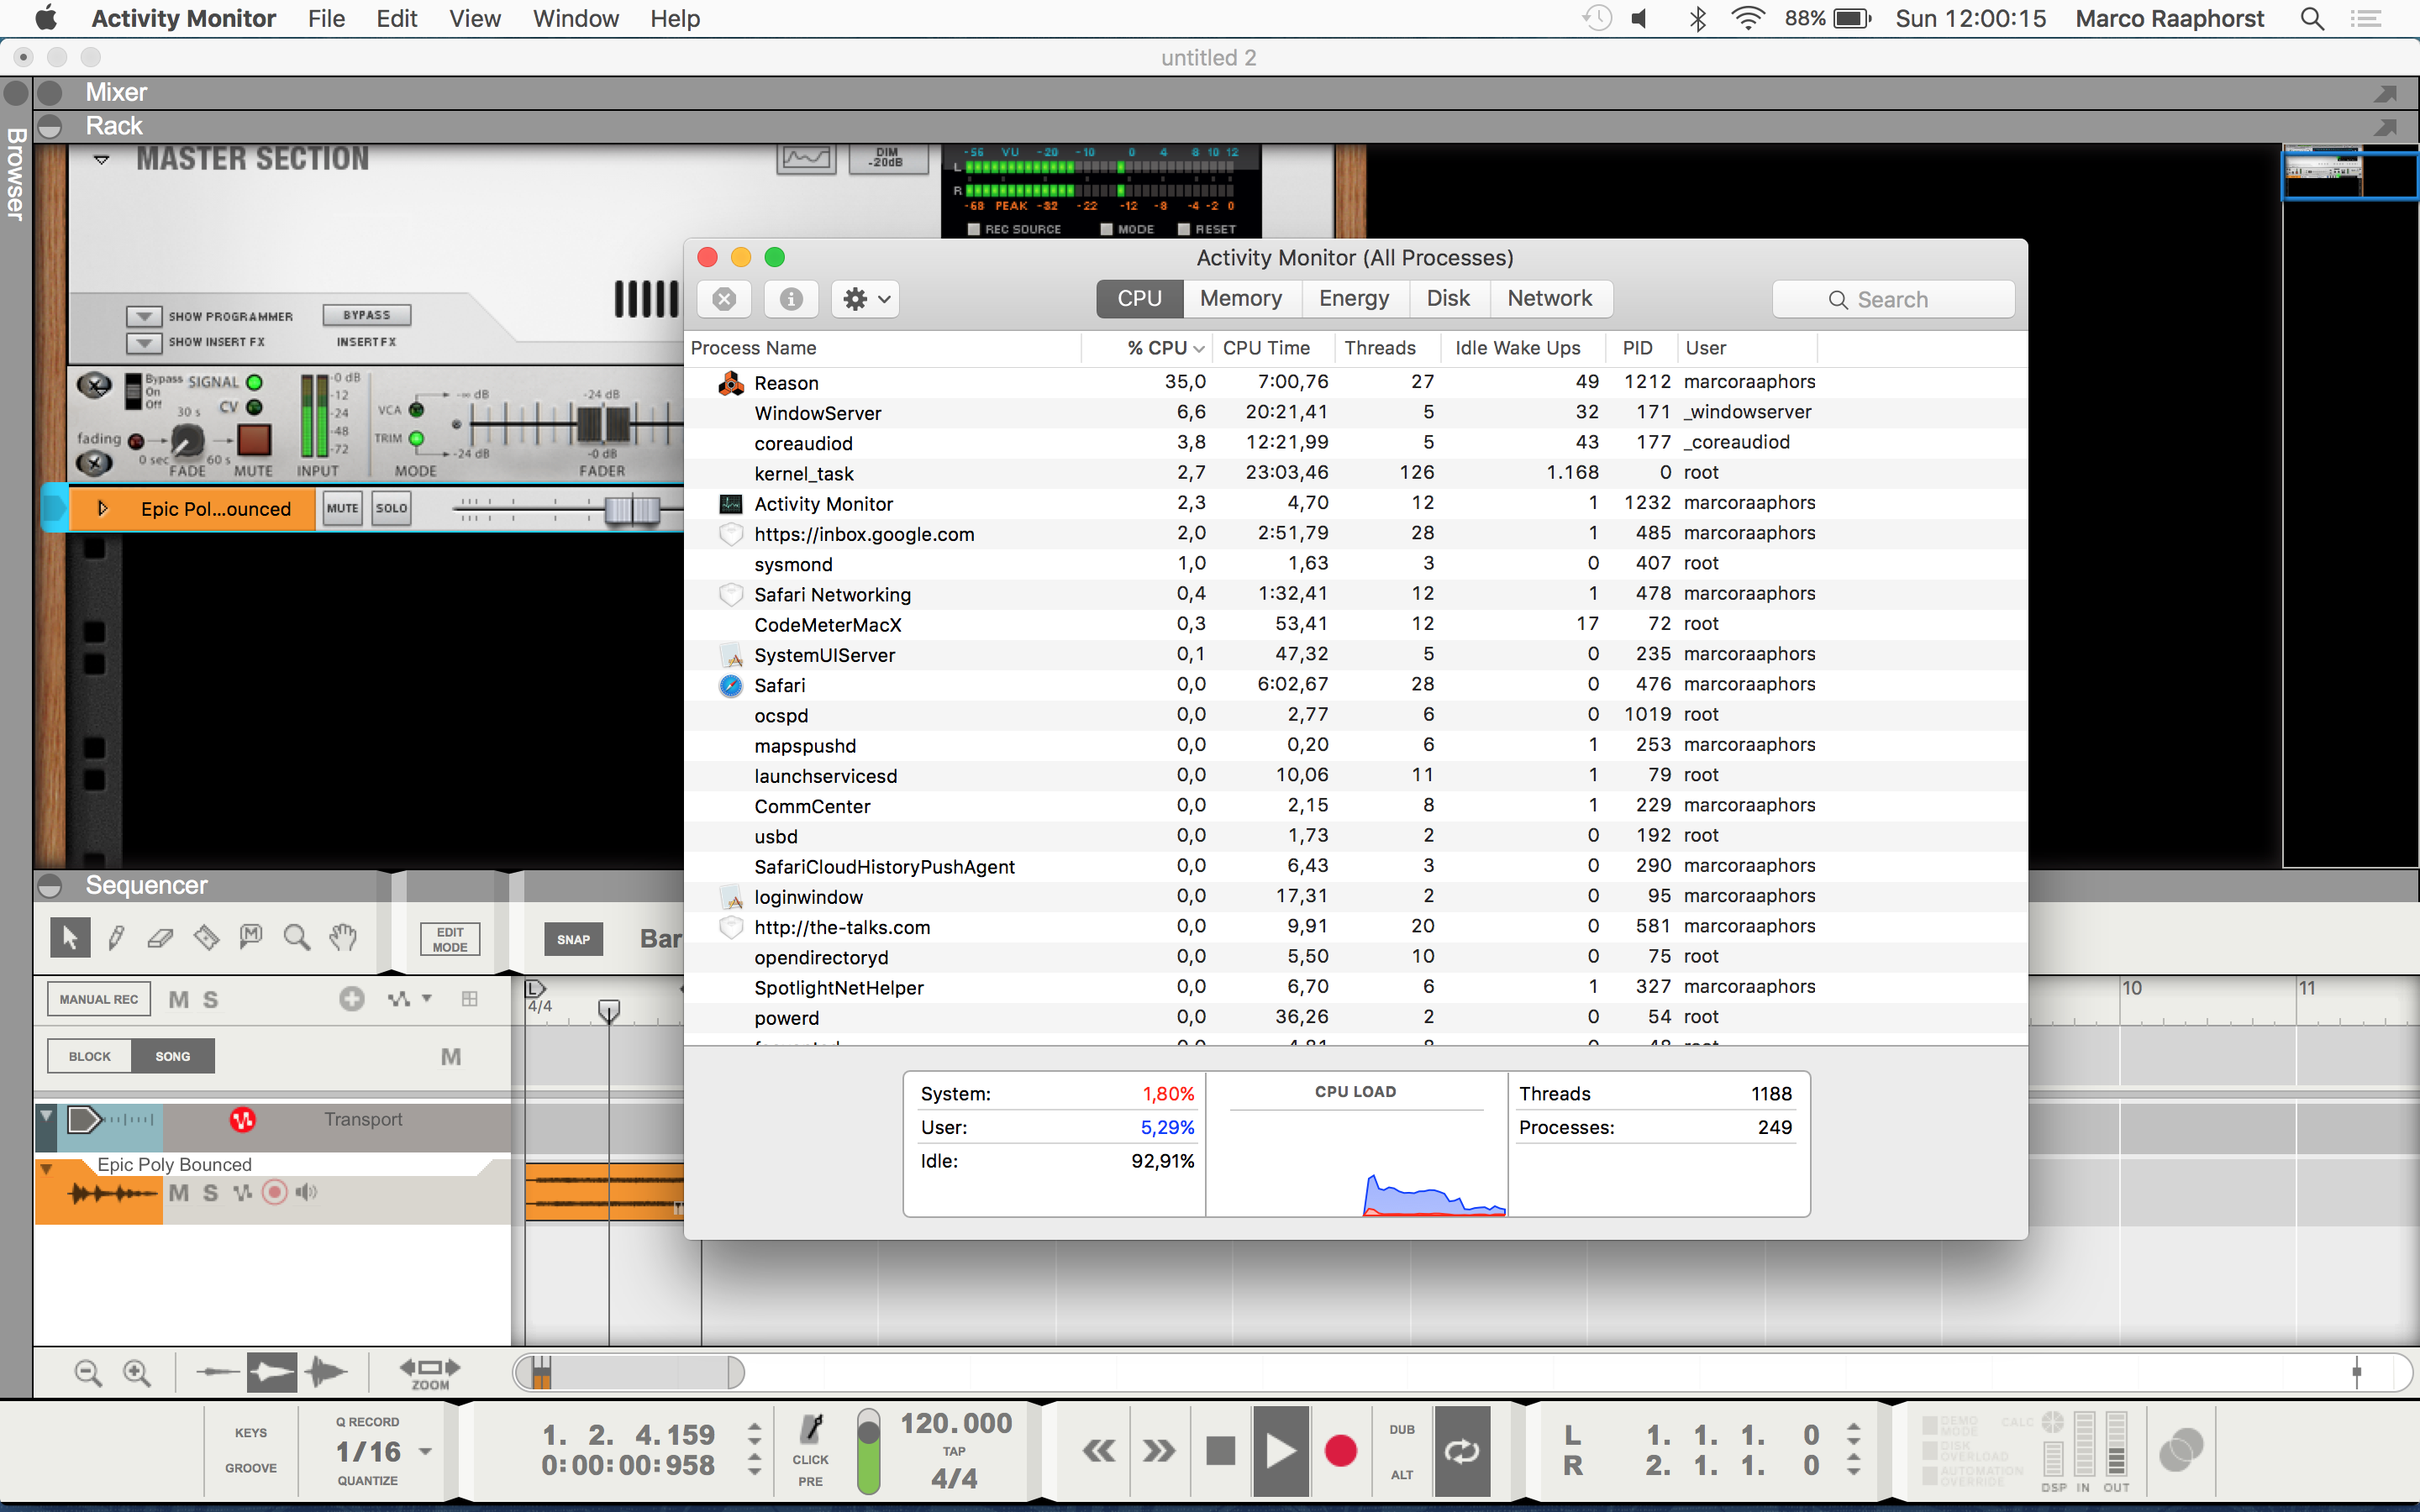Click the stop button in transport
Screen dimensions: 2420x1512
point(1221,1450)
